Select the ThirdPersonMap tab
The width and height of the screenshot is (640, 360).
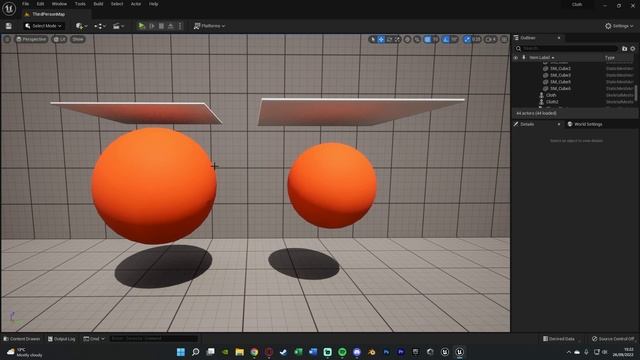point(48,14)
